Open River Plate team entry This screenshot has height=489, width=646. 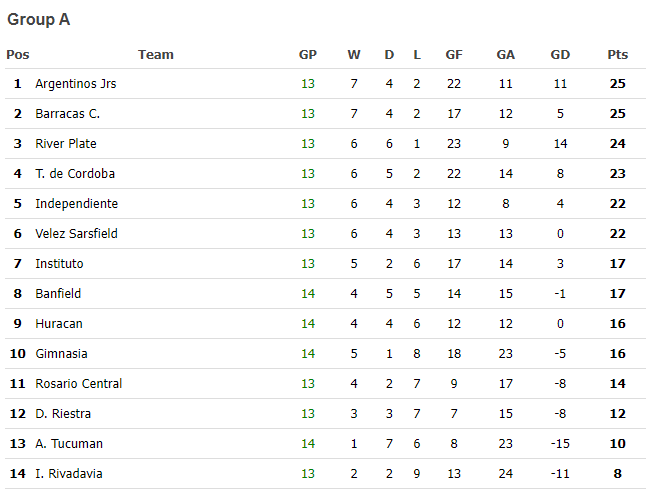click(x=66, y=144)
